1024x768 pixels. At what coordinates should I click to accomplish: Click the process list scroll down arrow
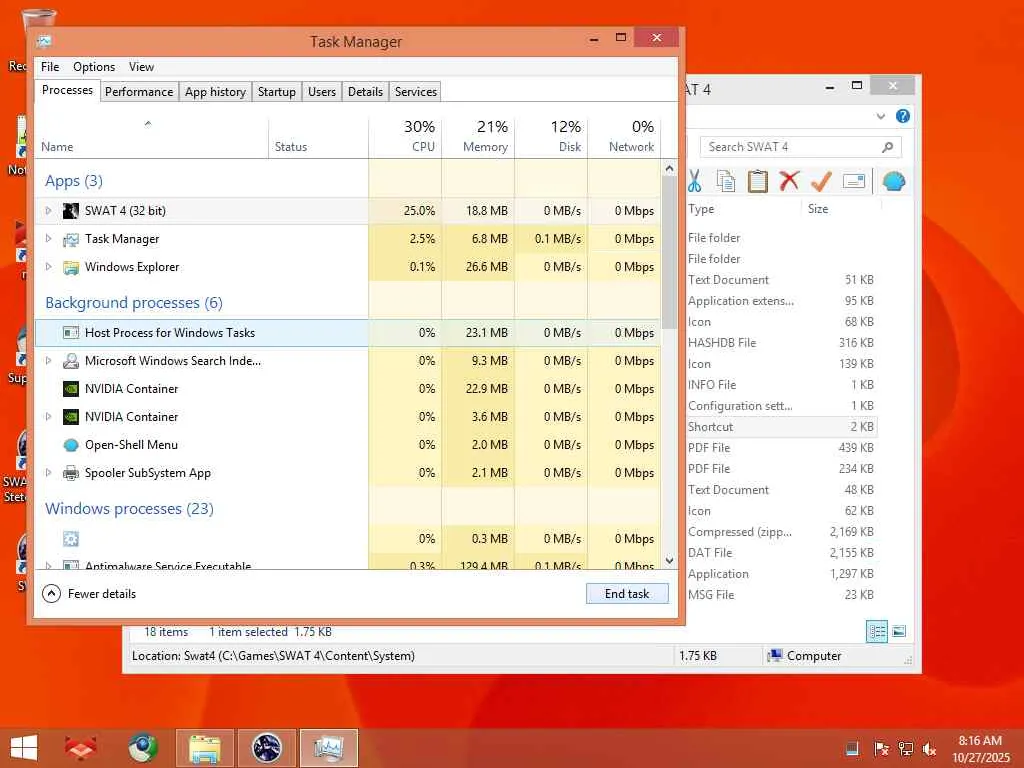[x=669, y=560]
